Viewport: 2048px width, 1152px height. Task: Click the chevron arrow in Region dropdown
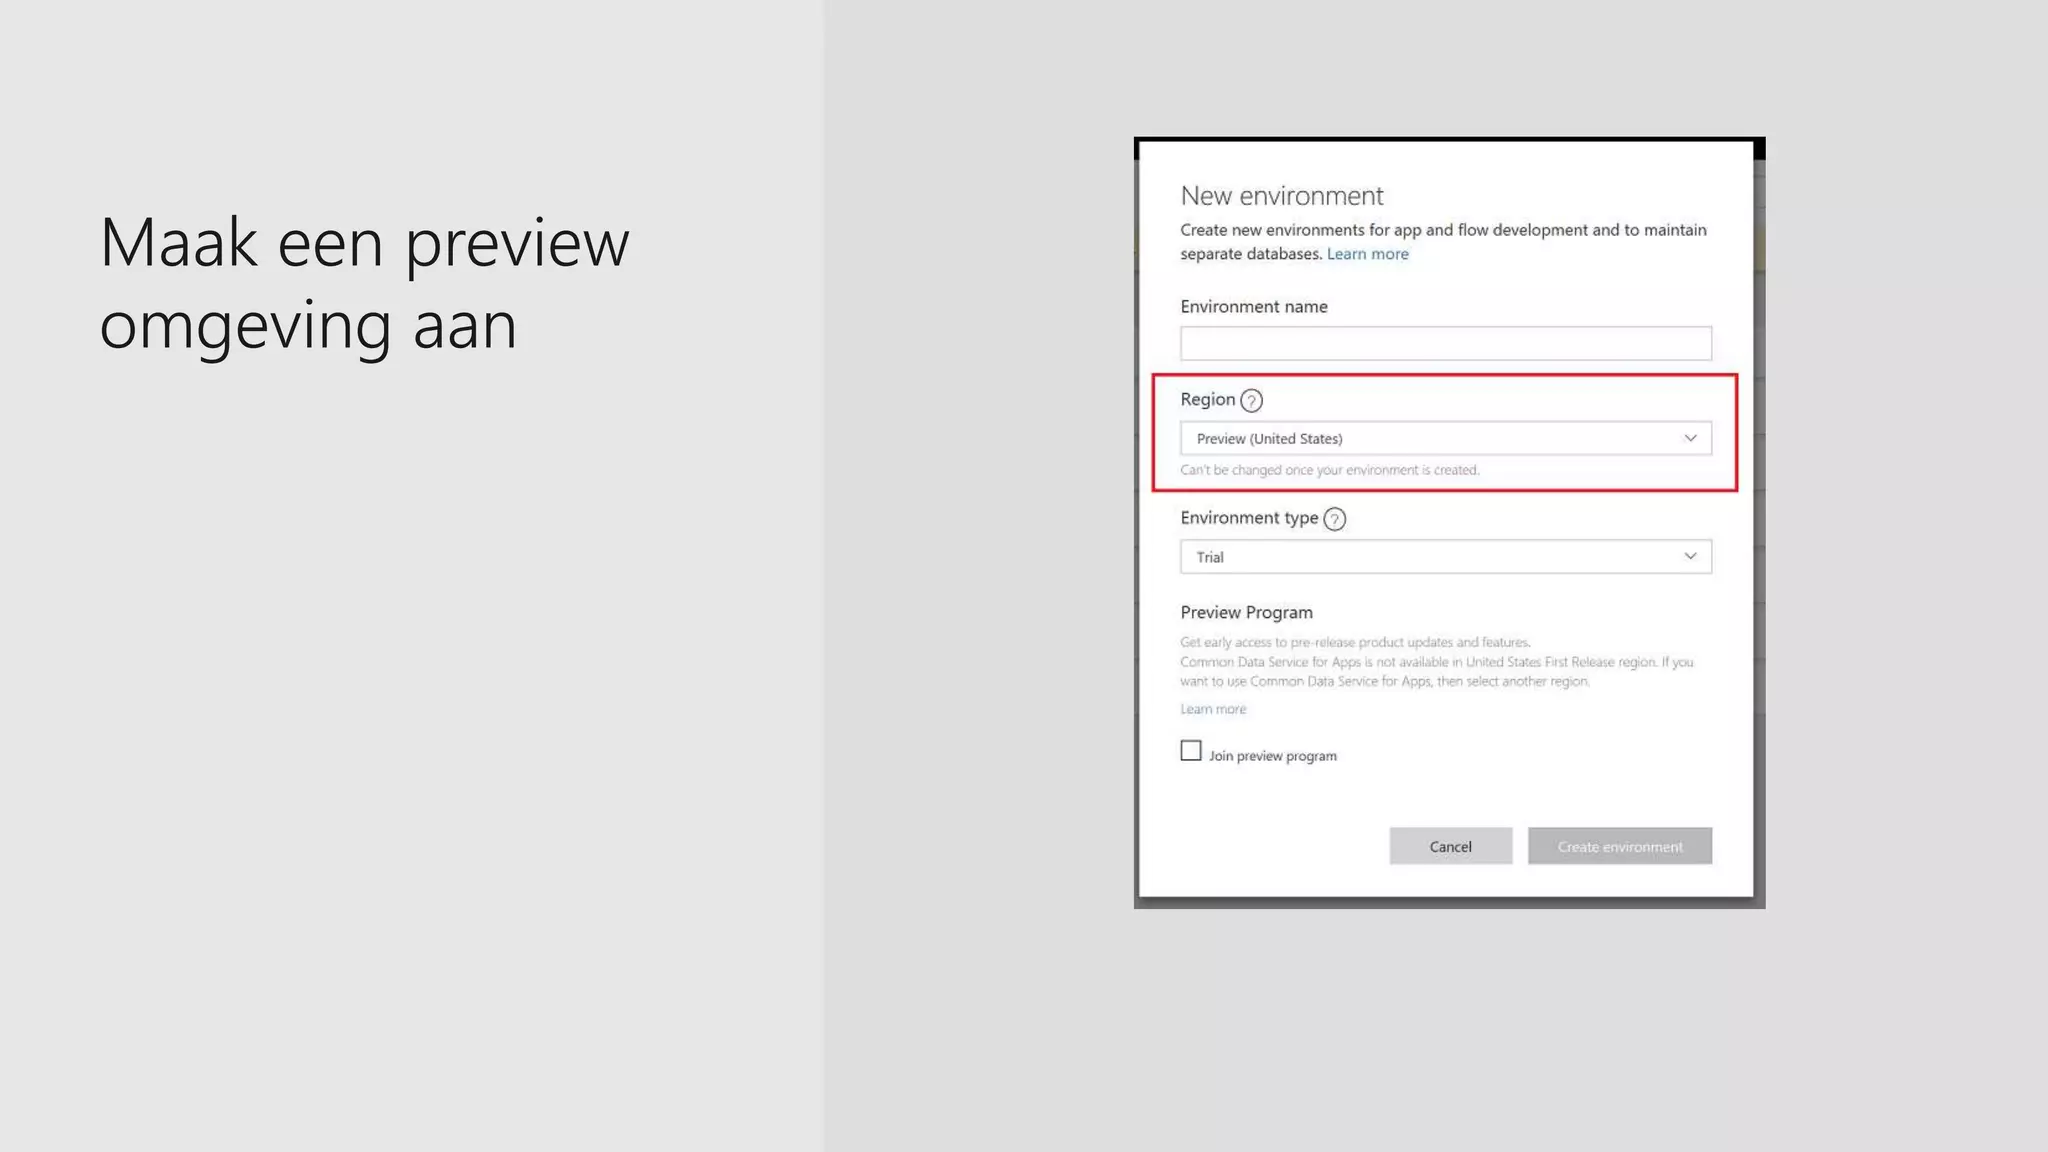tap(1690, 438)
